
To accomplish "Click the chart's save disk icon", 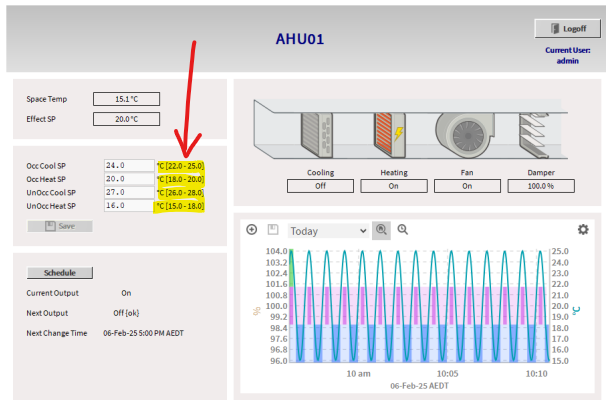I will point(270,230).
